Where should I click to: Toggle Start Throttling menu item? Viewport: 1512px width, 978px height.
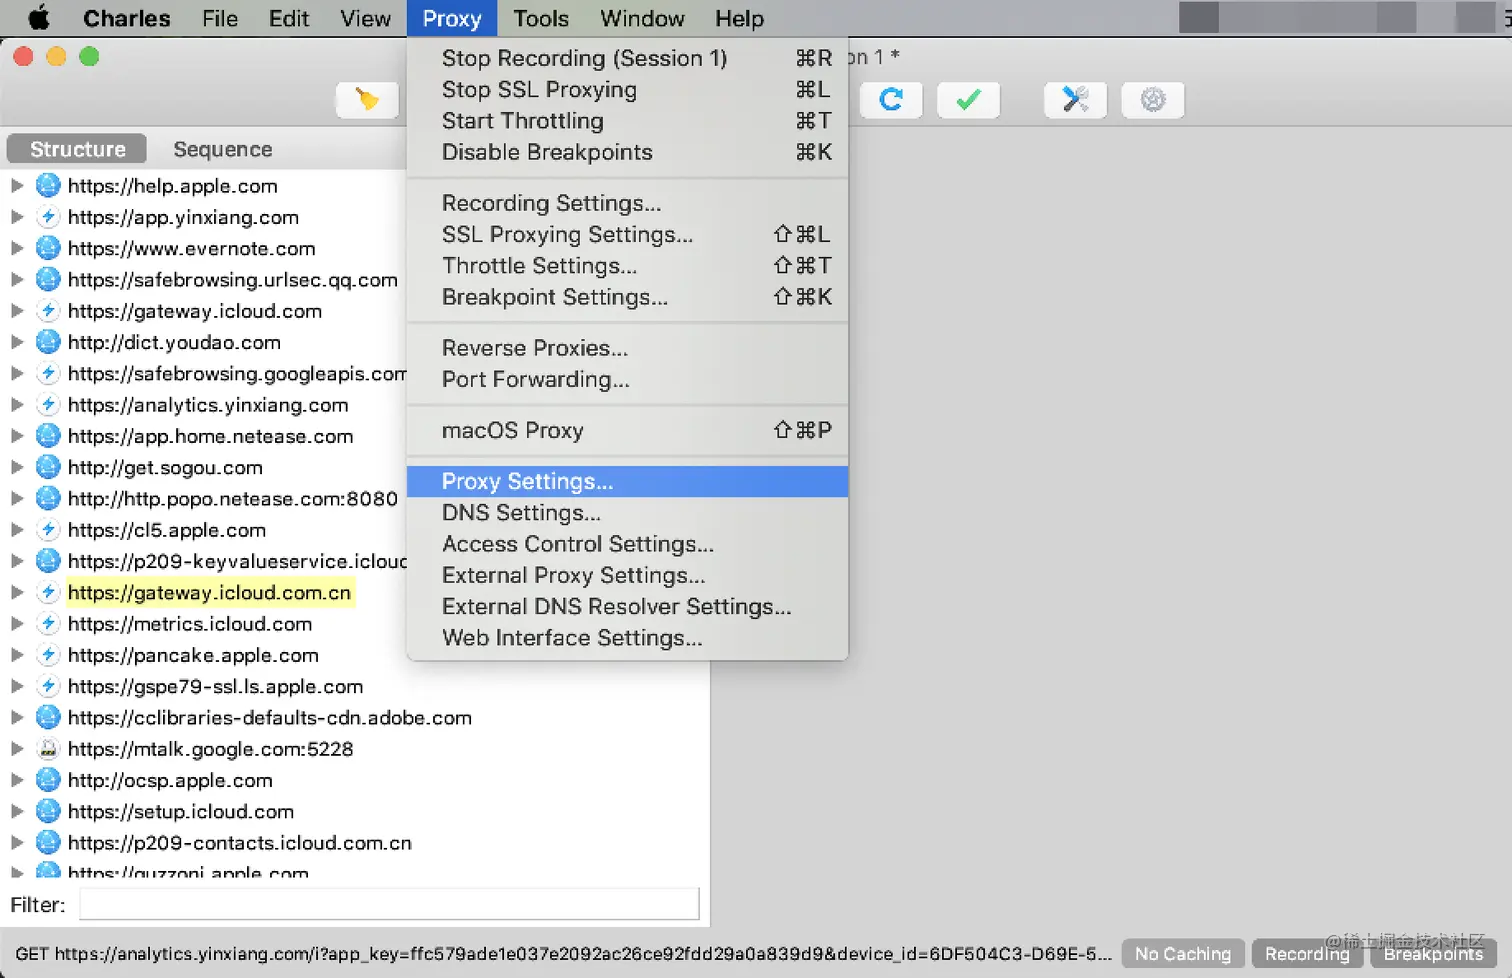click(x=627, y=121)
